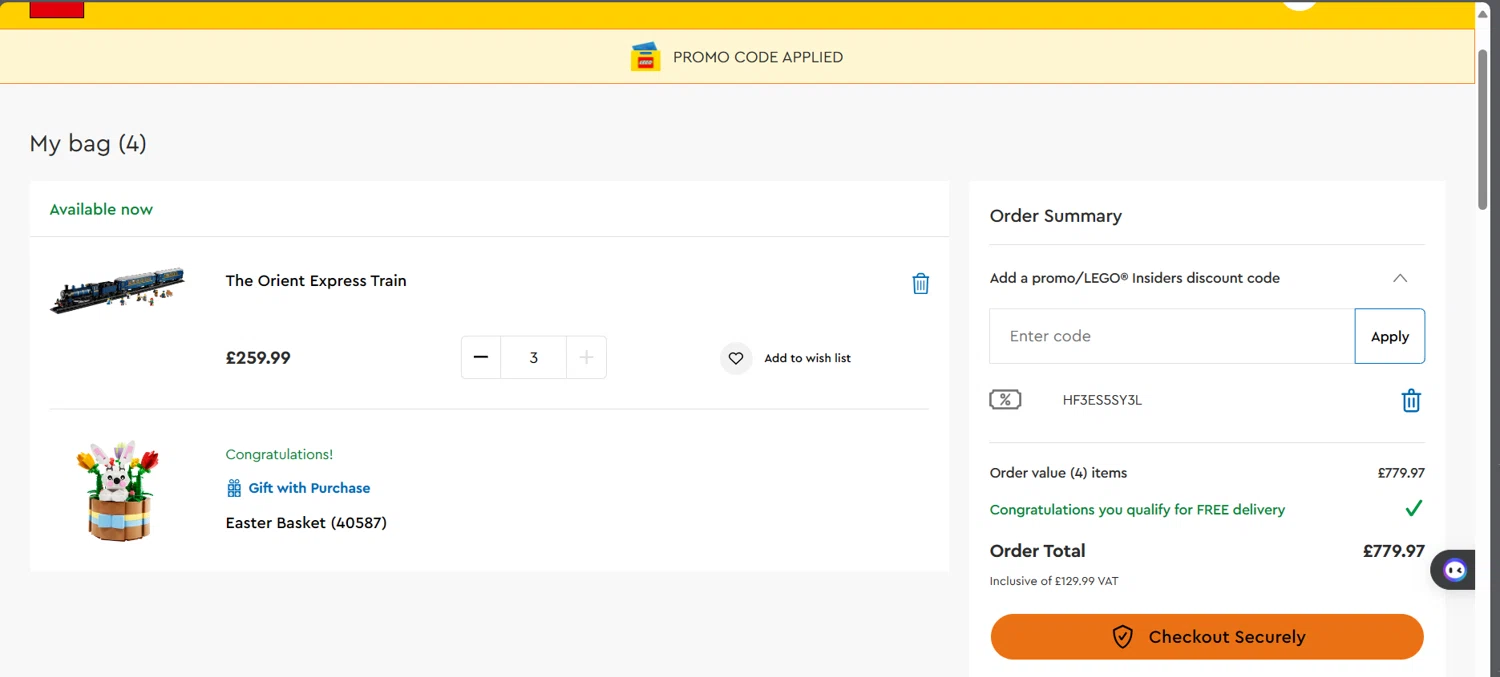Click the promo code HF3ES5SY3L text
Viewport: 1500px width, 677px height.
click(x=1102, y=400)
